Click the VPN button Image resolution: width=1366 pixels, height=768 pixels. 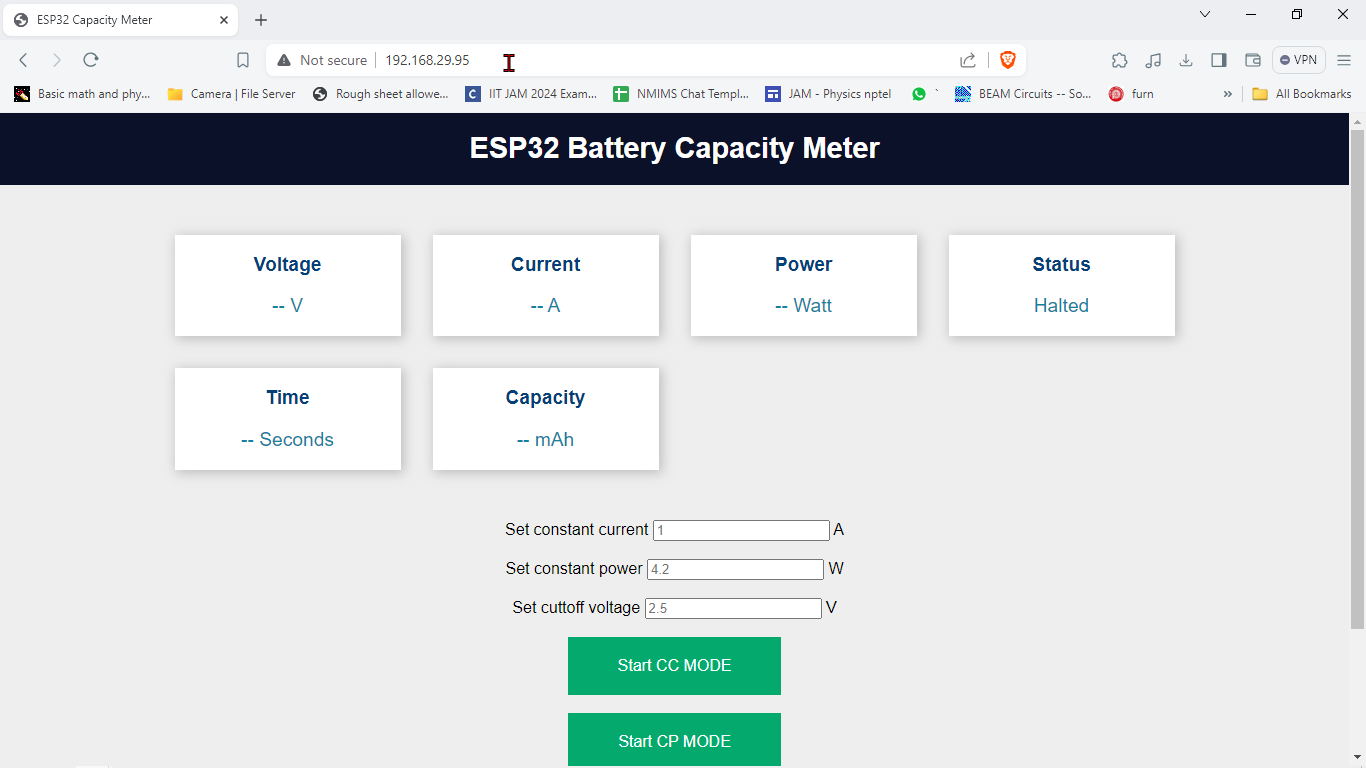point(1298,60)
